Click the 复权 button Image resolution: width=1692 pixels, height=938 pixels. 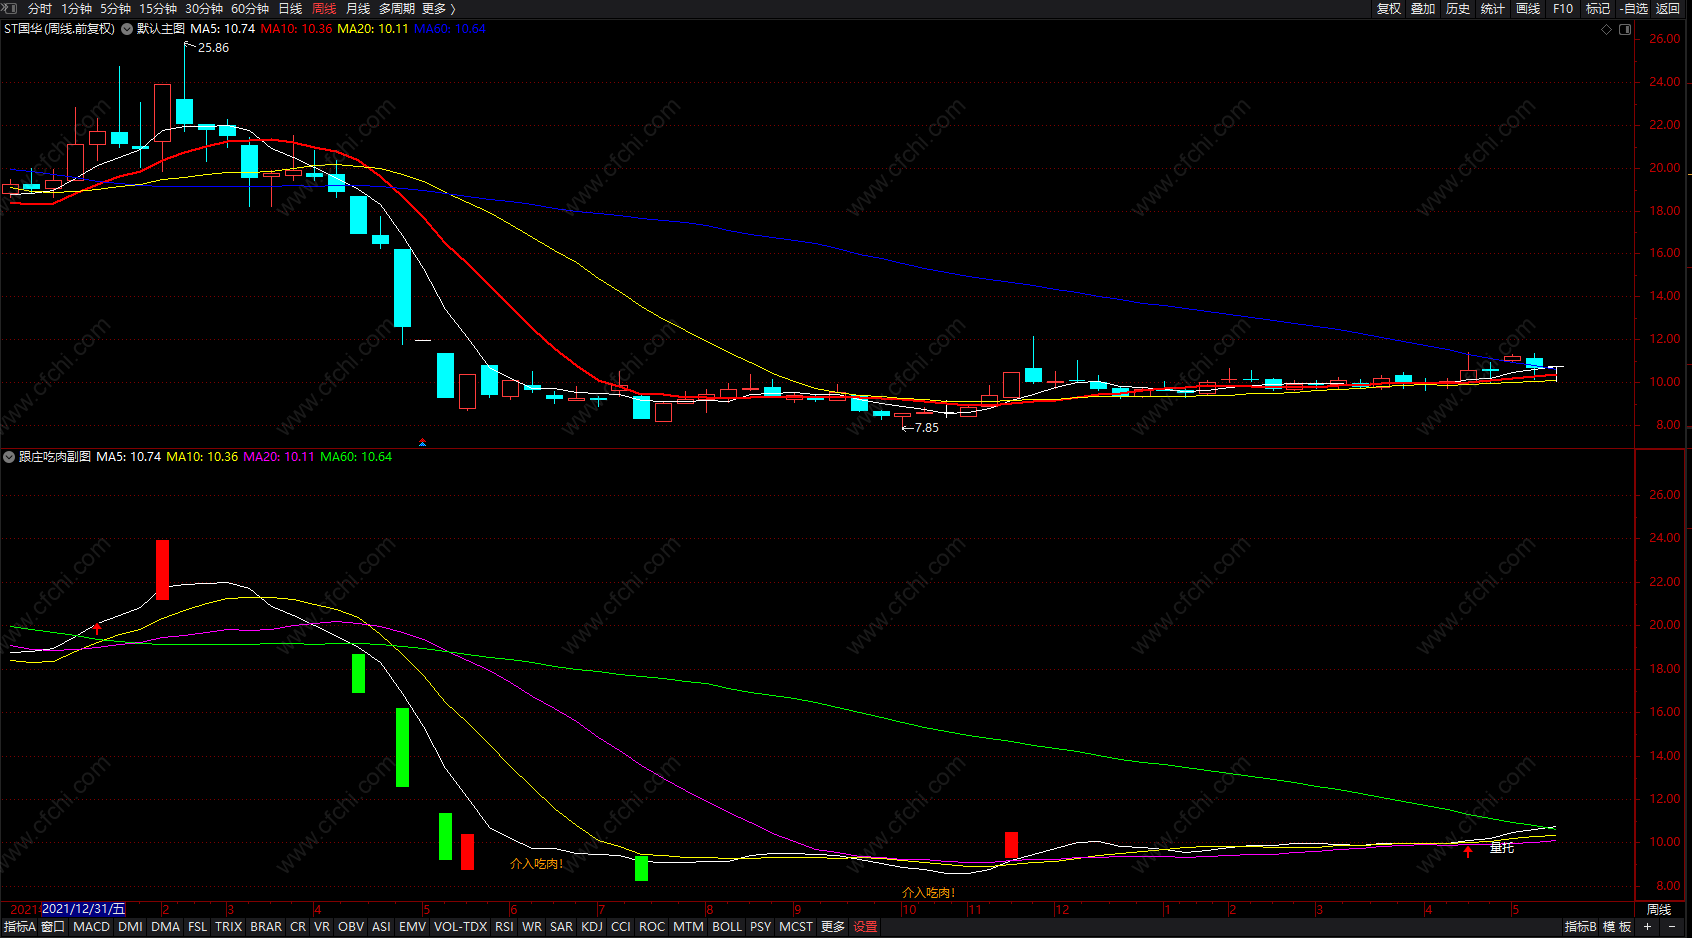[x=1389, y=8]
